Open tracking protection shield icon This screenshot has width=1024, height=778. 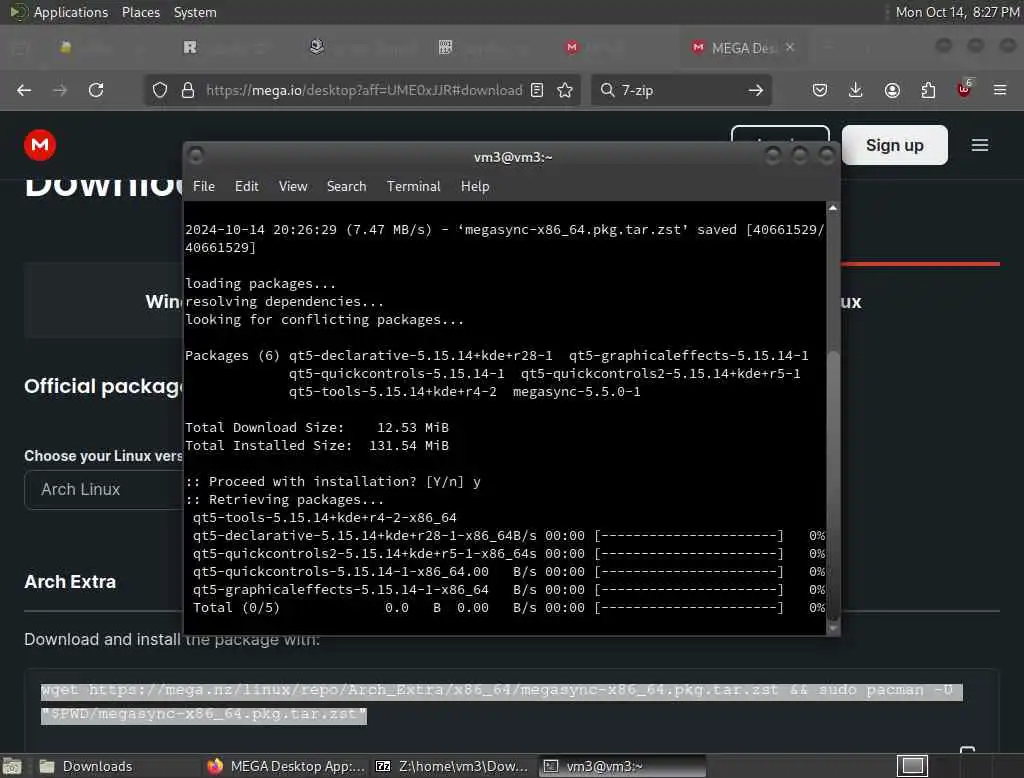(x=160, y=90)
